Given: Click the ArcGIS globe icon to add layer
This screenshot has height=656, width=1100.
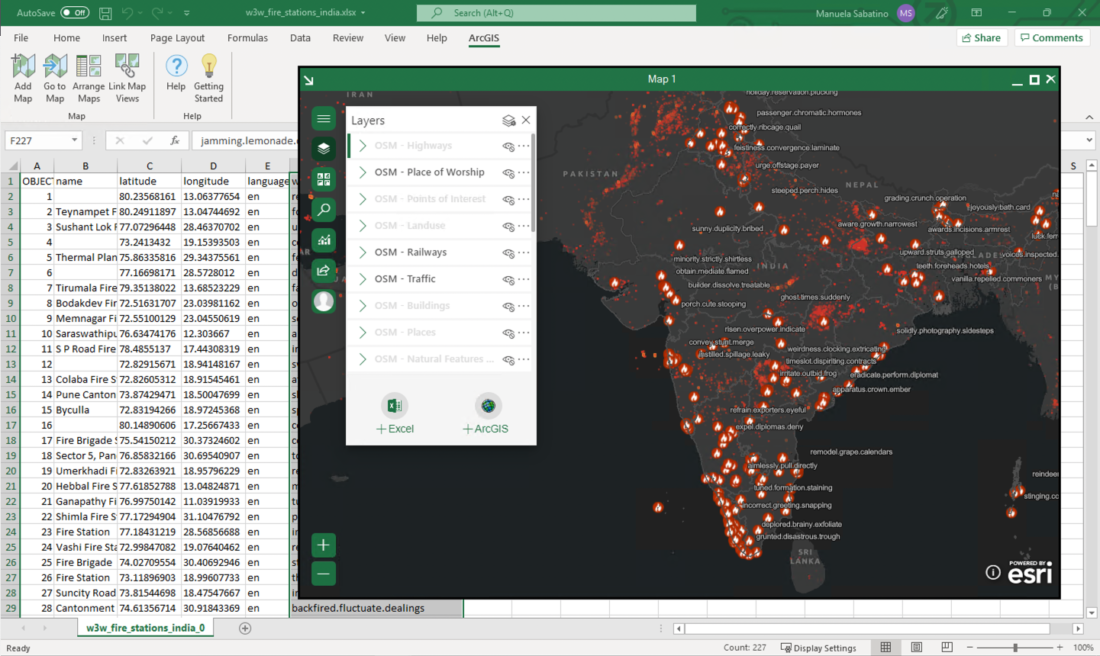Looking at the screenshot, I should point(488,406).
